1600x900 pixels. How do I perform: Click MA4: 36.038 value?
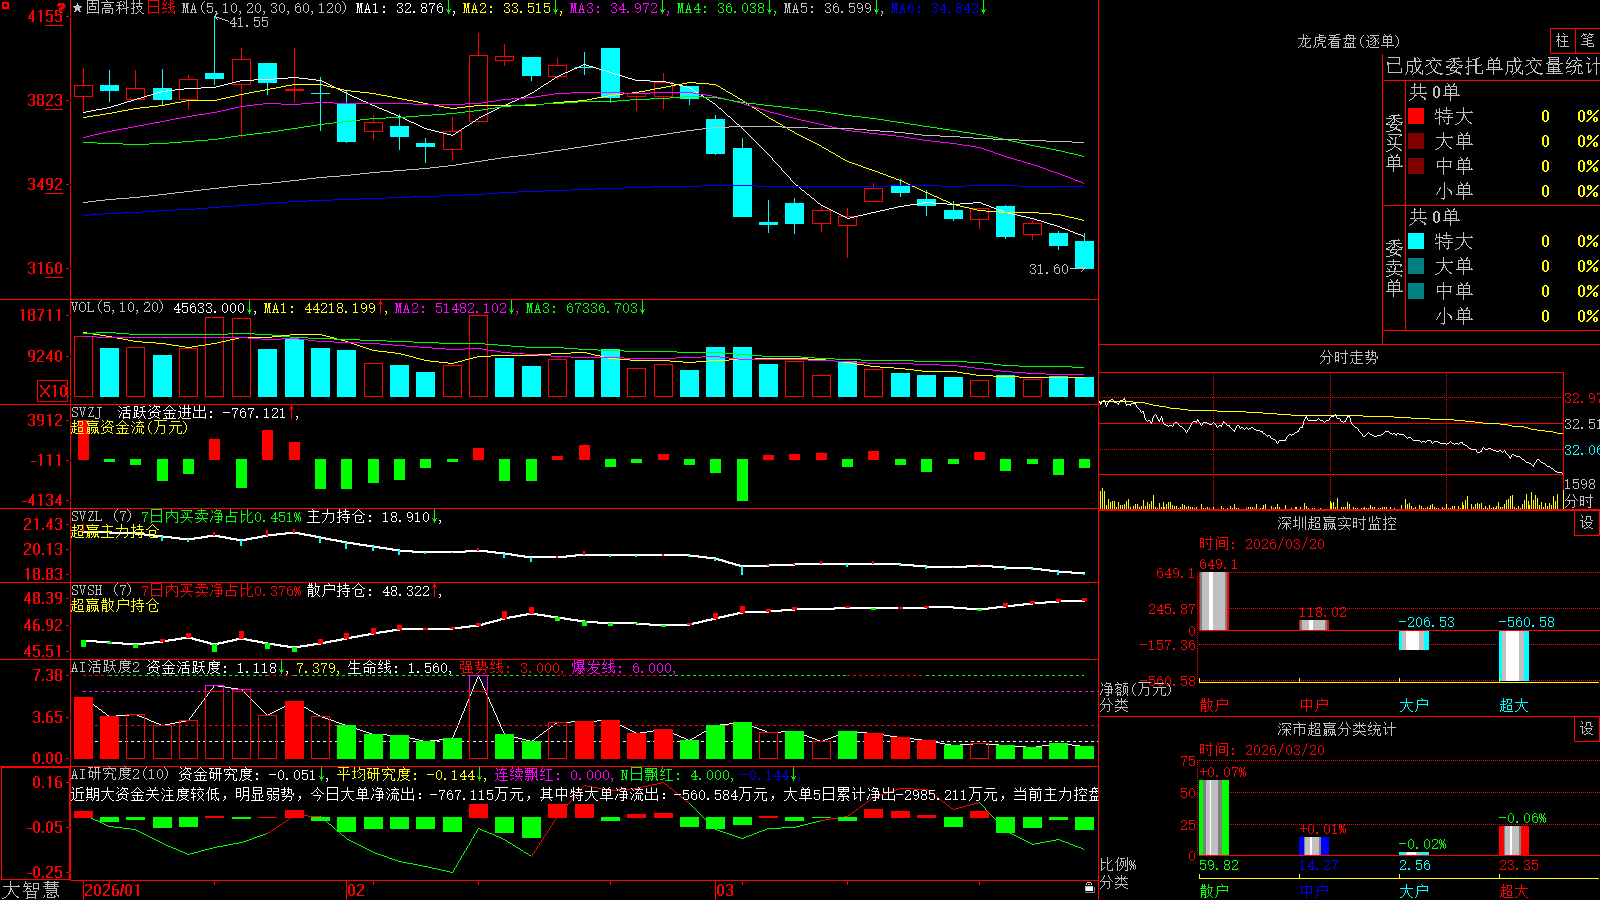(720, 8)
